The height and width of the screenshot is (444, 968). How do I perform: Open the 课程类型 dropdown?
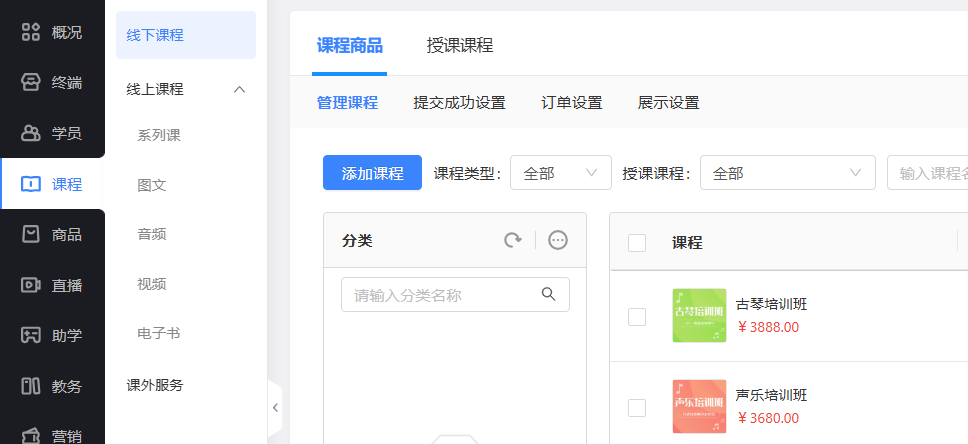click(x=561, y=173)
